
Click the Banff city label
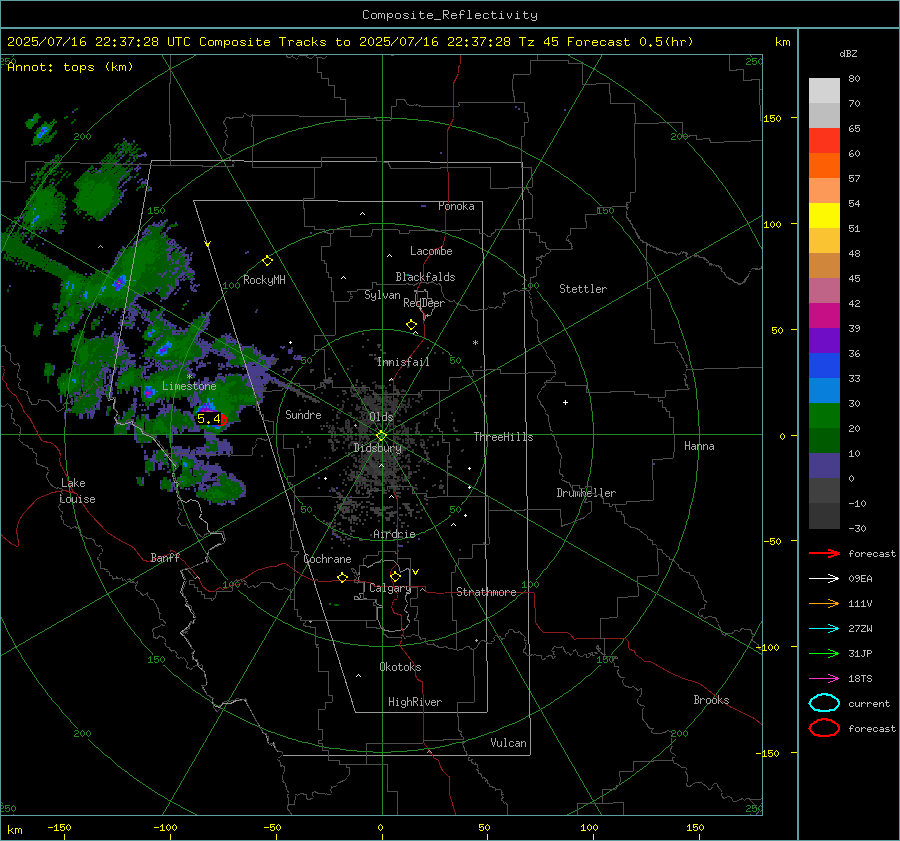165,557
